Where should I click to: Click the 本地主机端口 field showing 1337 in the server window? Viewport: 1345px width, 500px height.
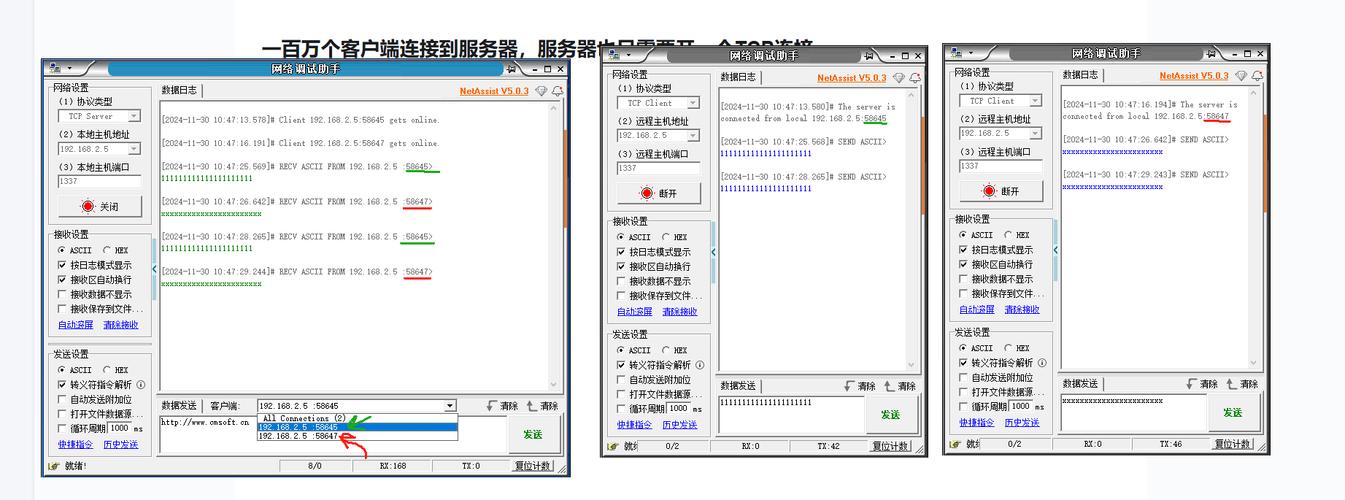99,182
